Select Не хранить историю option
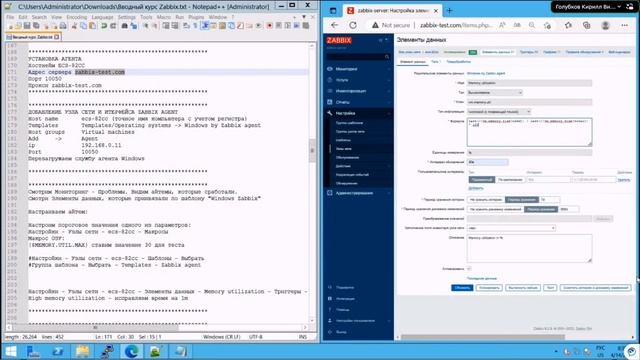 click(486, 200)
